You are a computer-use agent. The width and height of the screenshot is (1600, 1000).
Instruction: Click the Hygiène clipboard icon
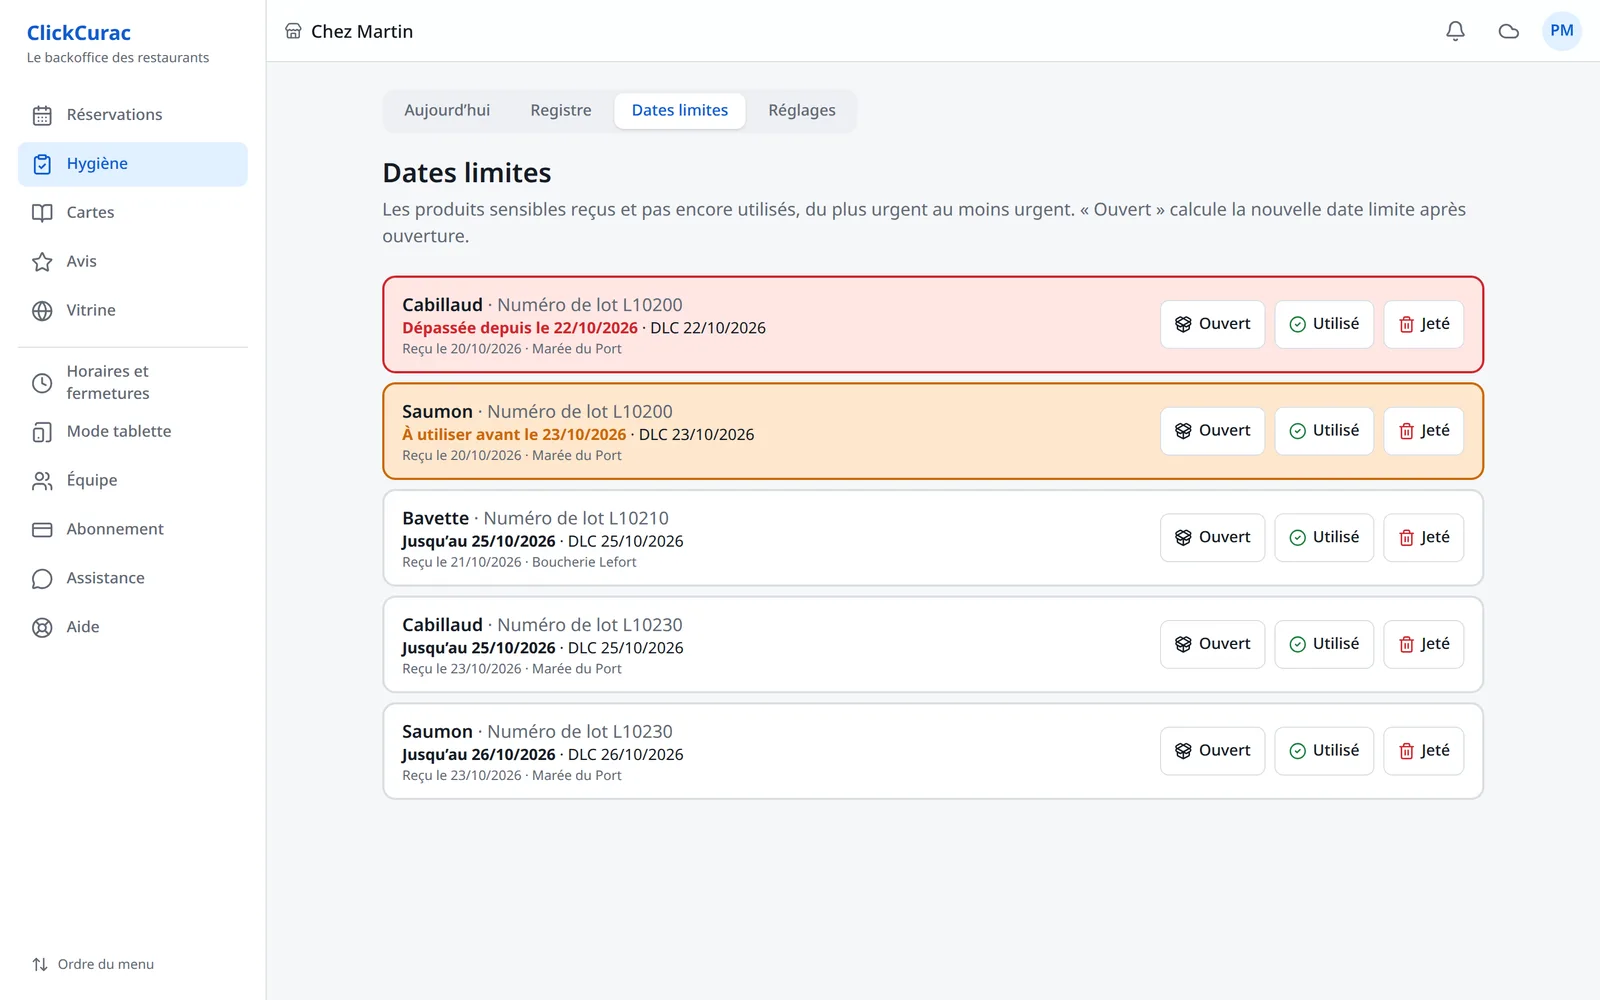42,164
